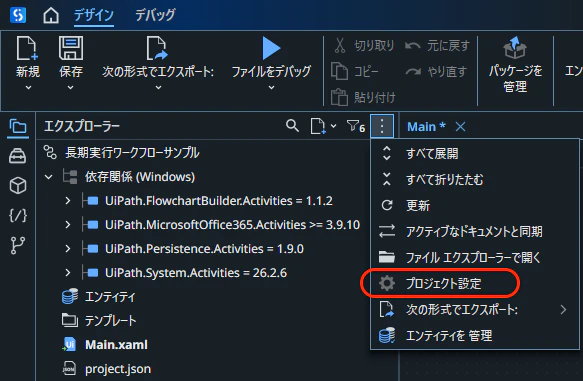Collapse the 依存関係 (Windows) node
Image resolution: width=583 pixels, height=381 pixels.
(49, 177)
